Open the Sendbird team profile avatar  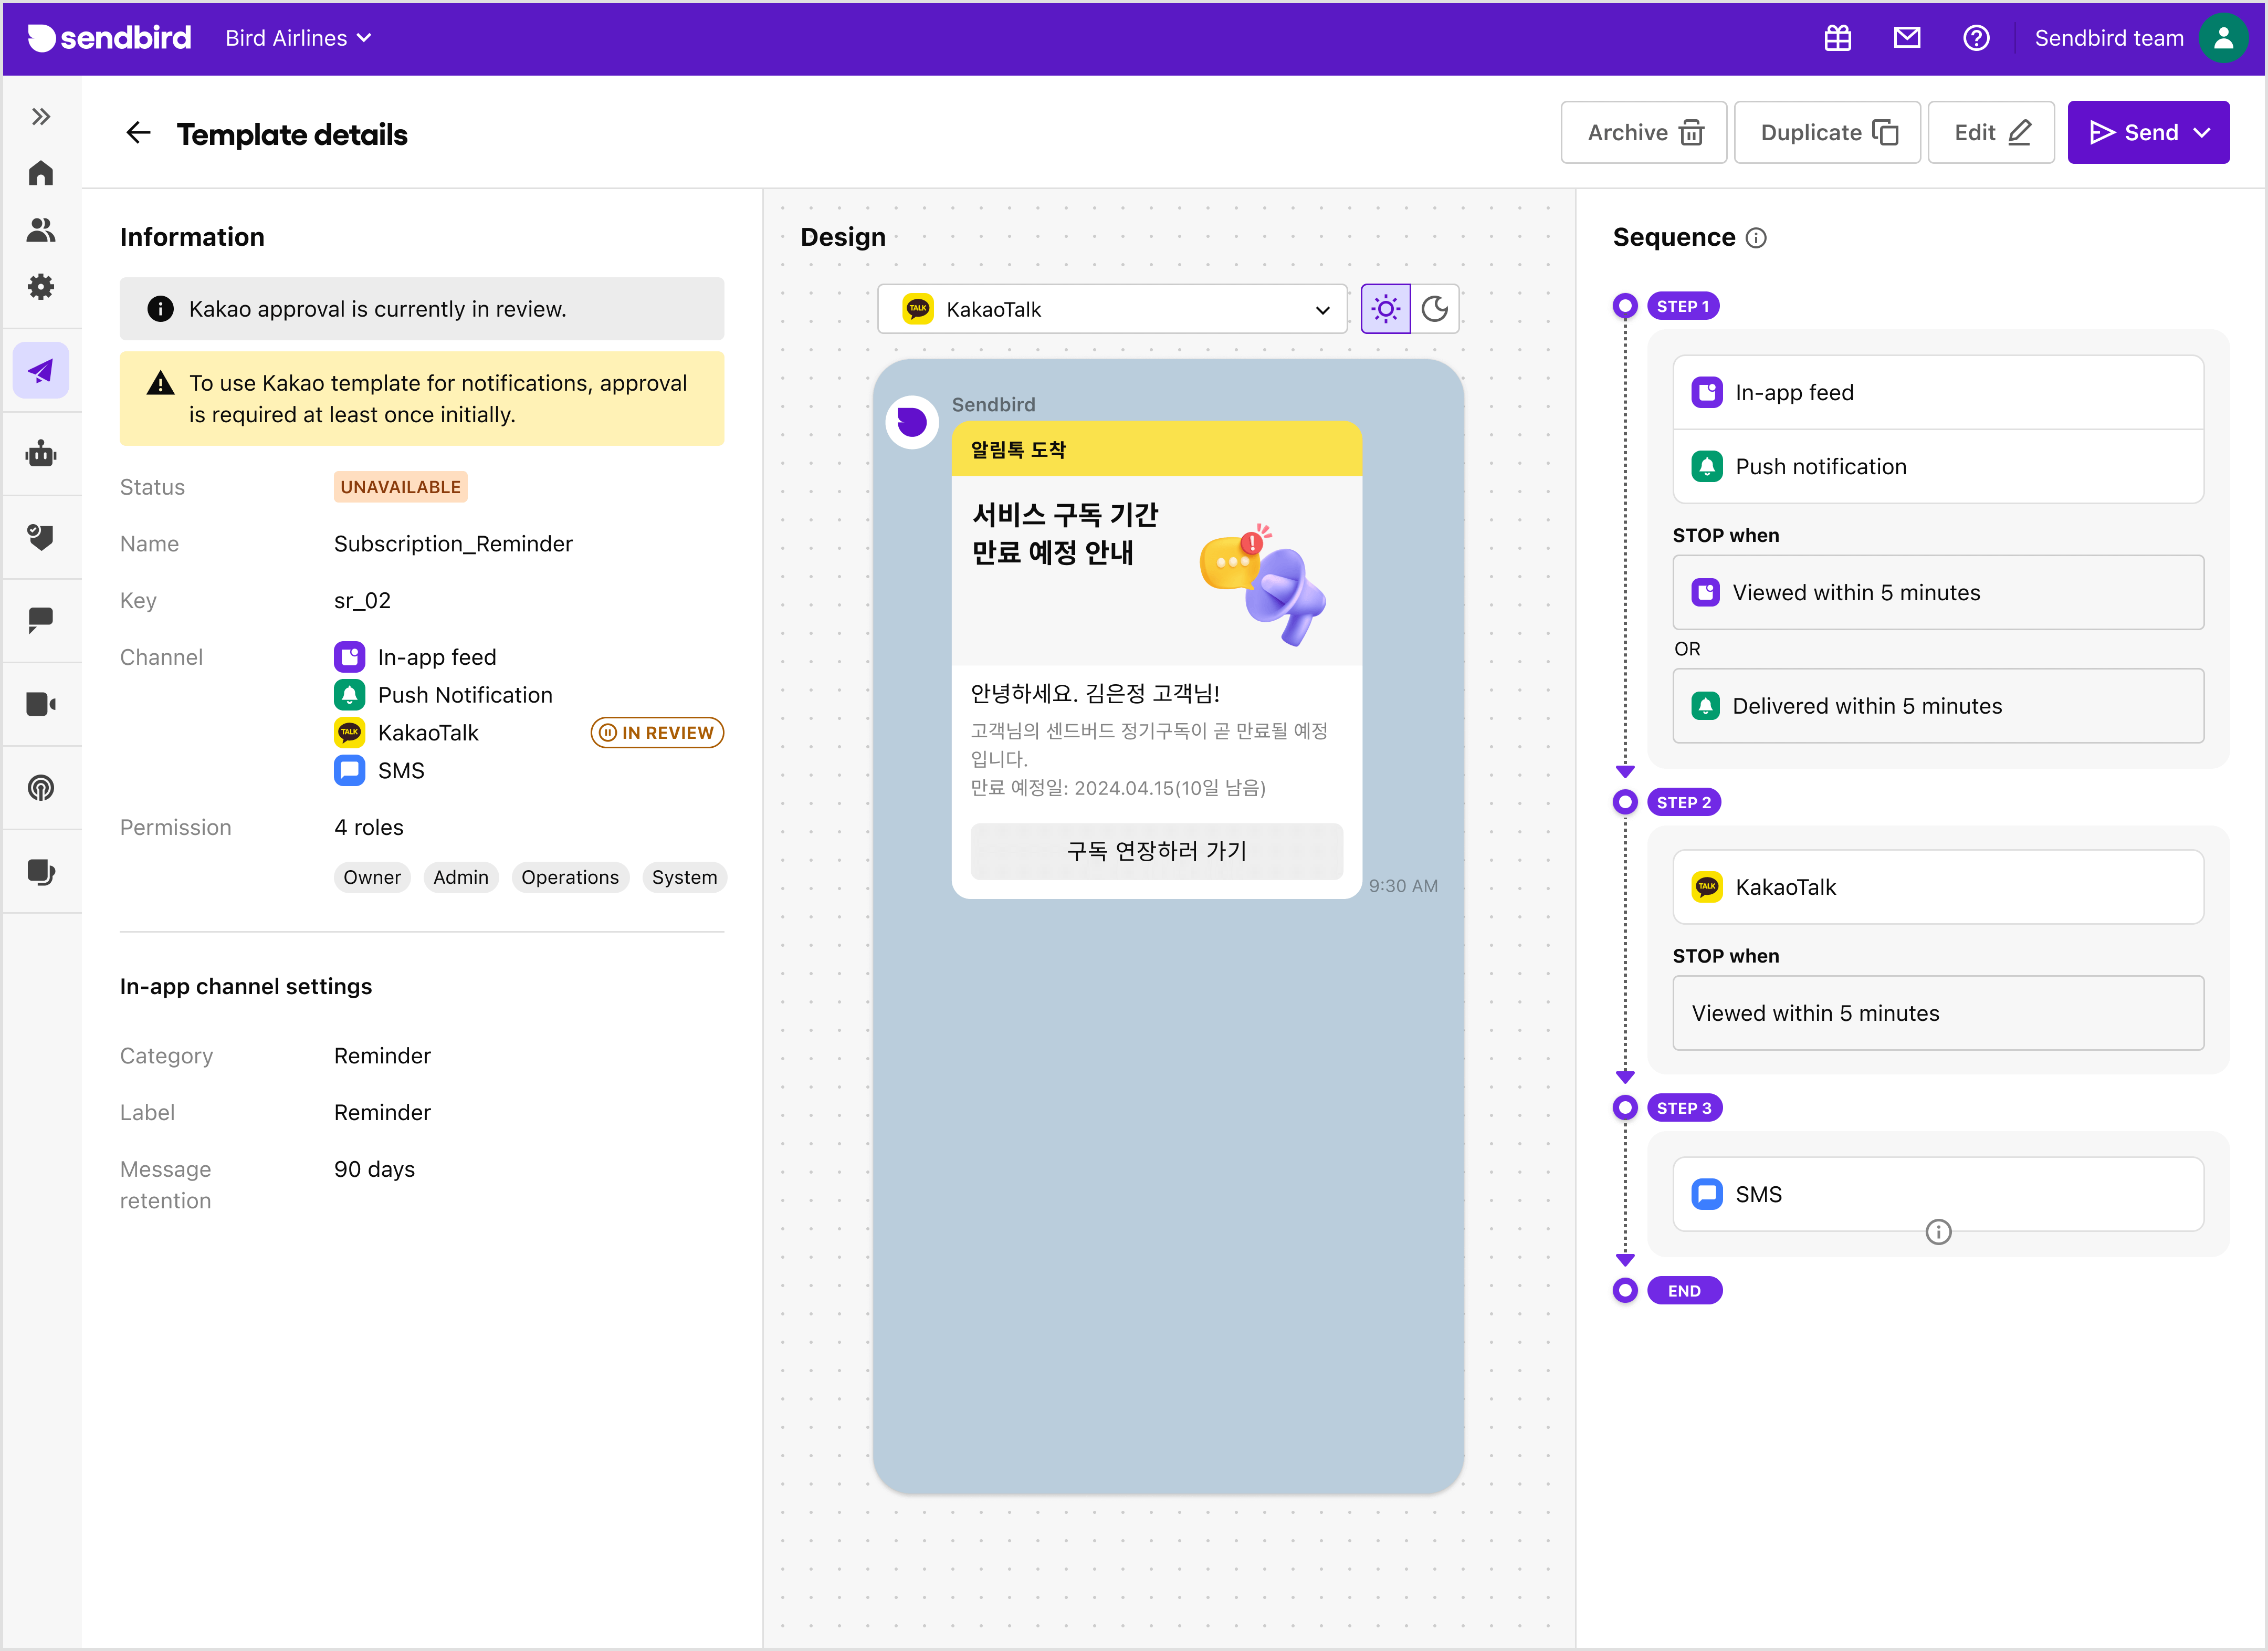(x=2224, y=38)
